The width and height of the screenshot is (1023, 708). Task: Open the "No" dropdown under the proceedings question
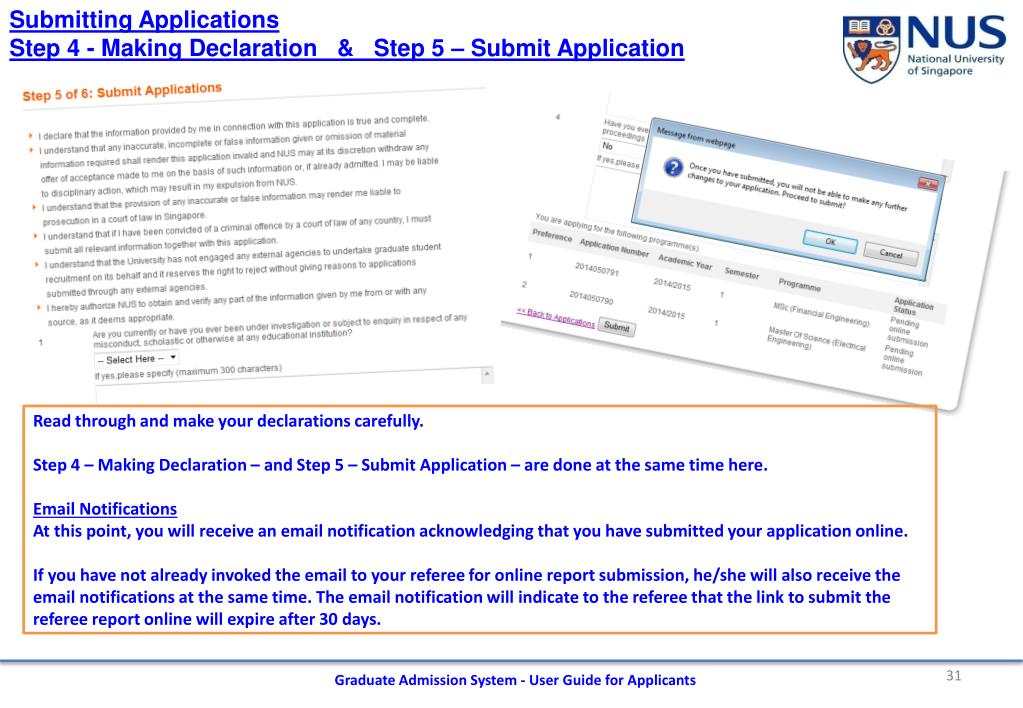622,148
